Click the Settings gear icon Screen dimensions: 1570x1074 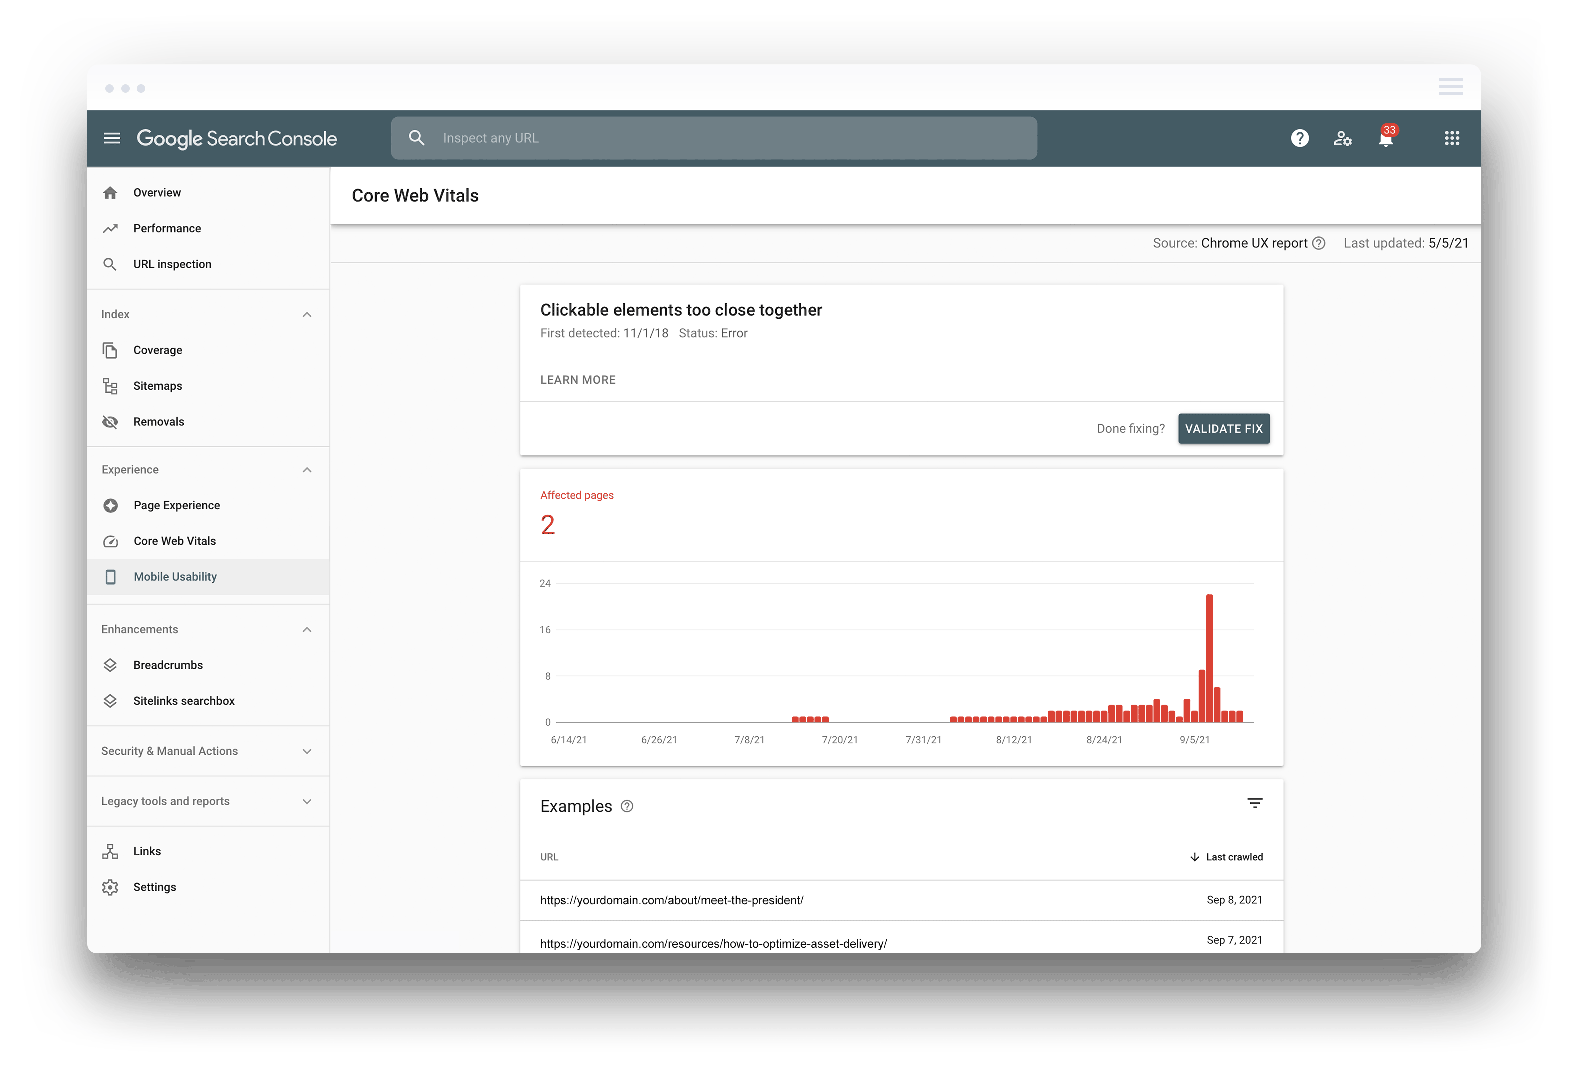[x=110, y=887]
